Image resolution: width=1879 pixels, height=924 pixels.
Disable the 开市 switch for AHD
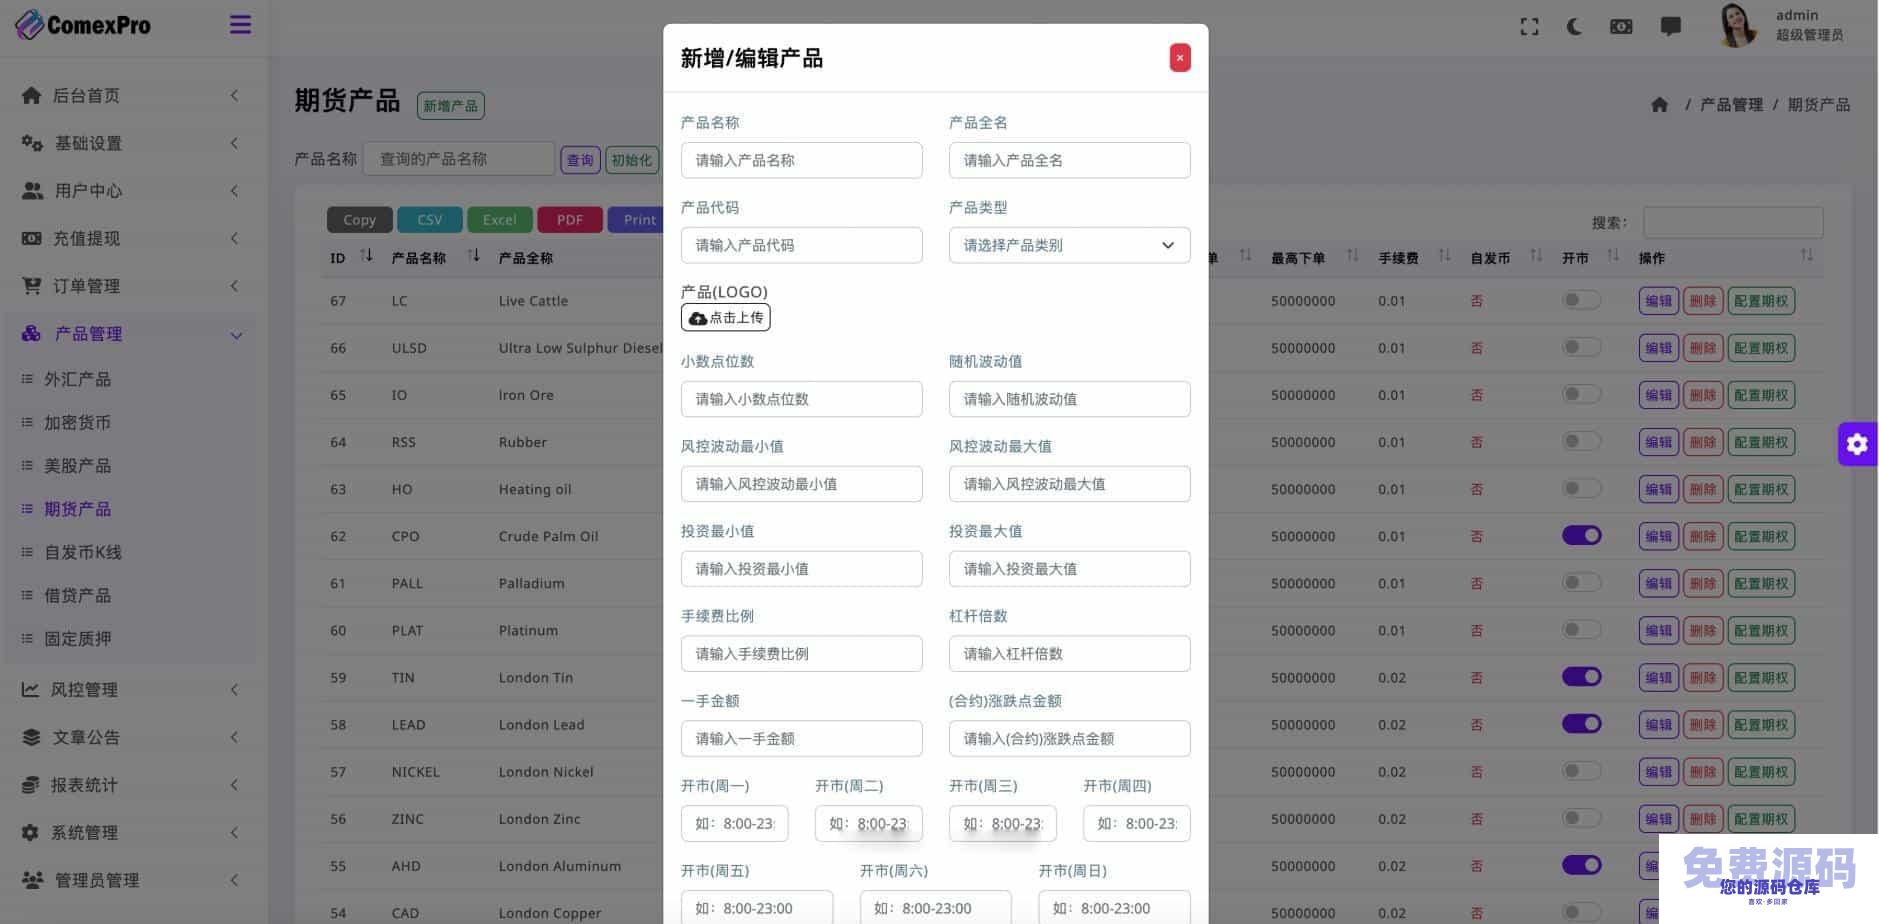[x=1581, y=865]
